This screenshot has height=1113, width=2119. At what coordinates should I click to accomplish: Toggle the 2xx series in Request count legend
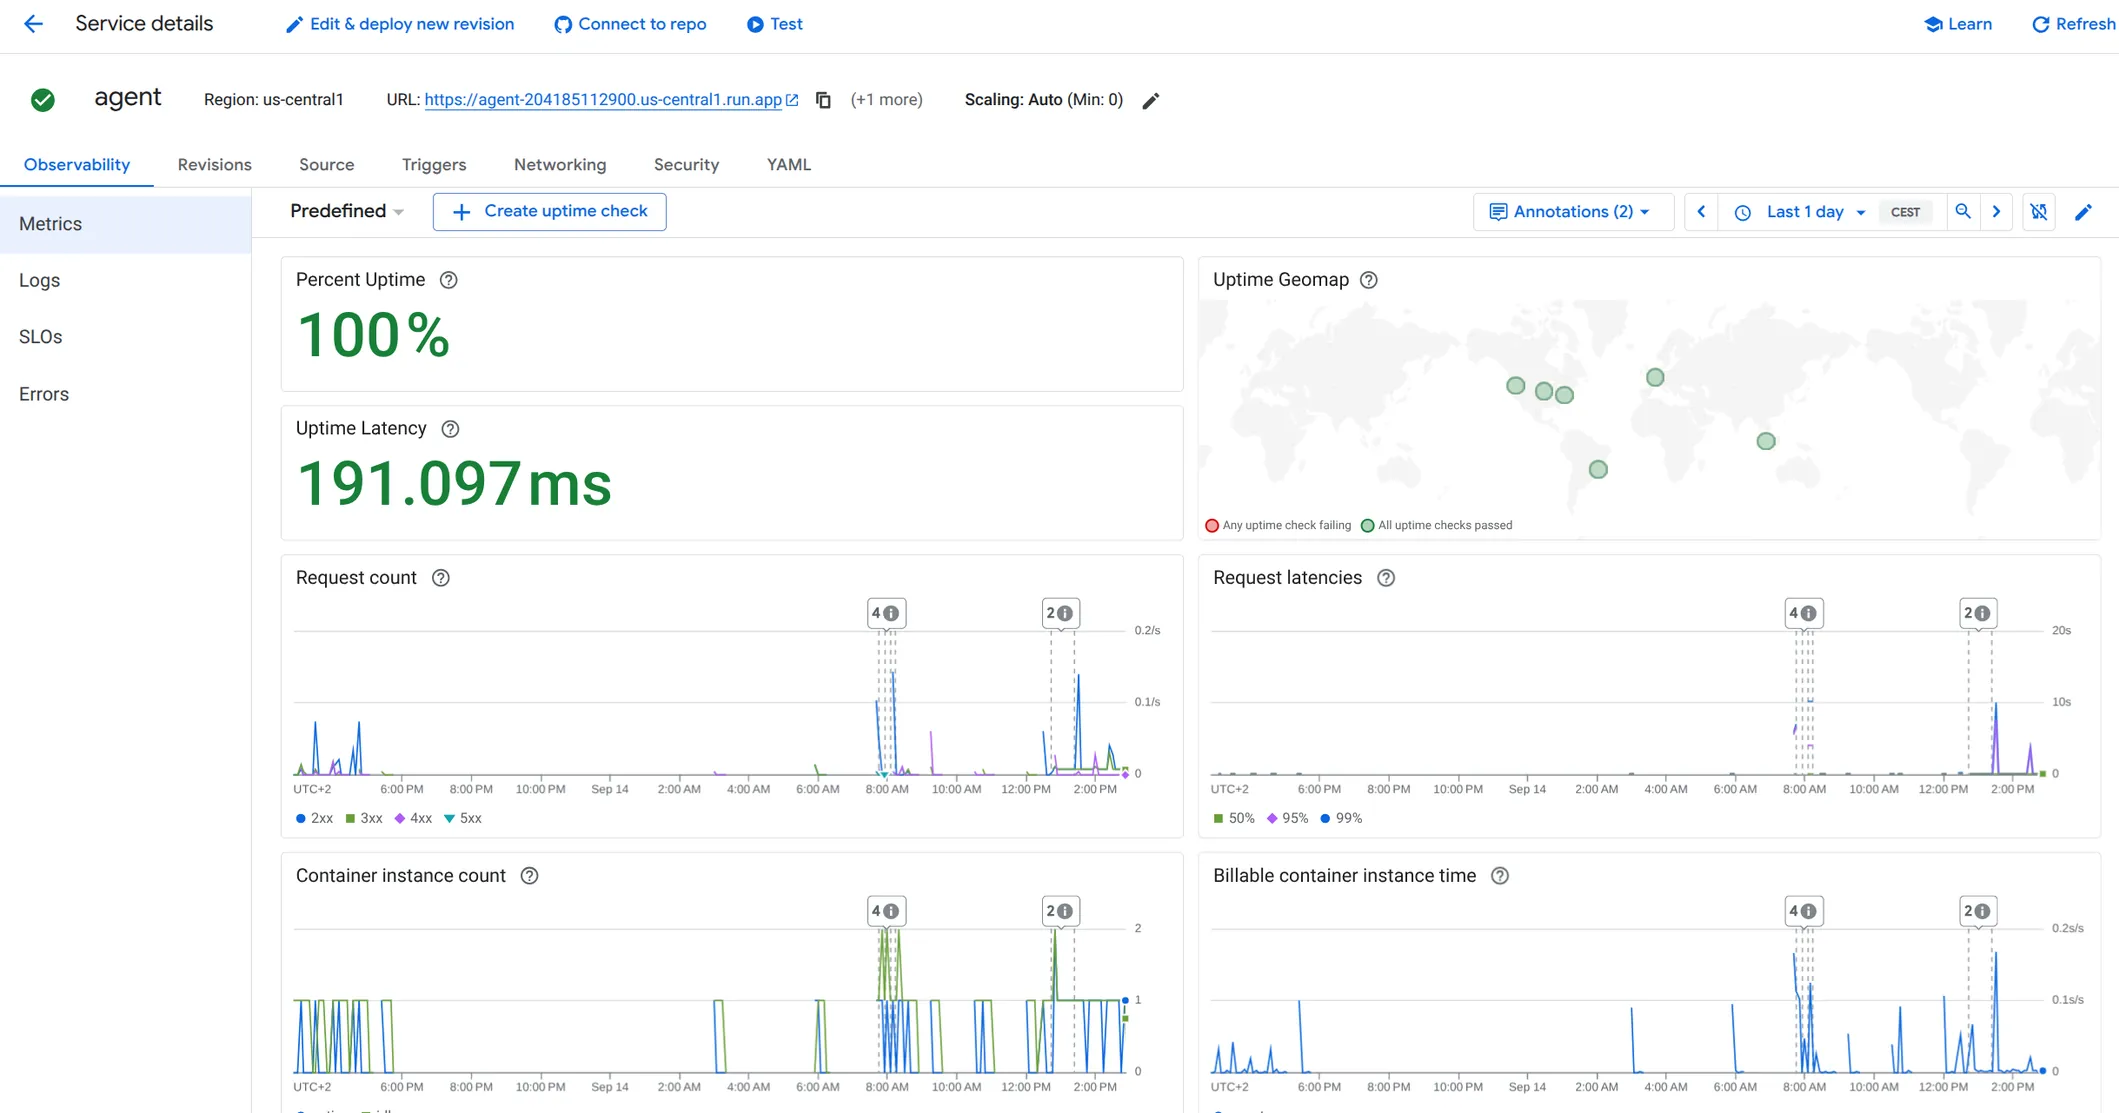pyautogui.click(x=314, y=818)
